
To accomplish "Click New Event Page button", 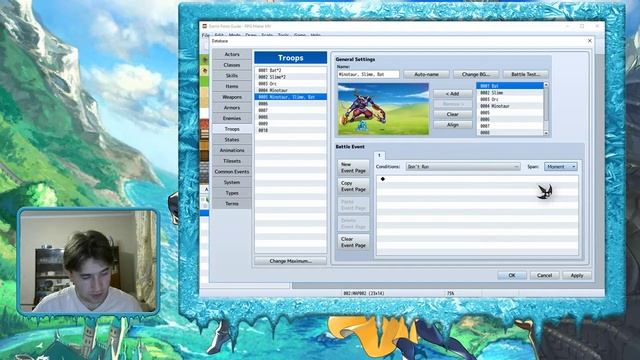I will [x=353, y=167].
